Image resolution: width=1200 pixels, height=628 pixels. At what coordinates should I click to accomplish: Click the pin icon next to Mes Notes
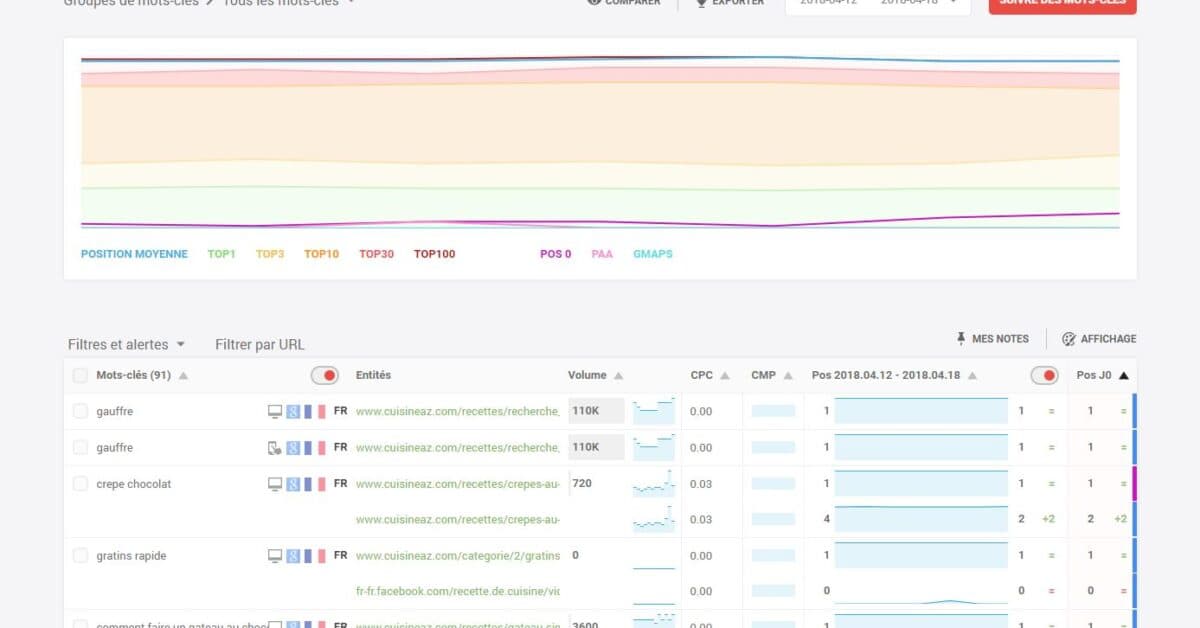961,339
